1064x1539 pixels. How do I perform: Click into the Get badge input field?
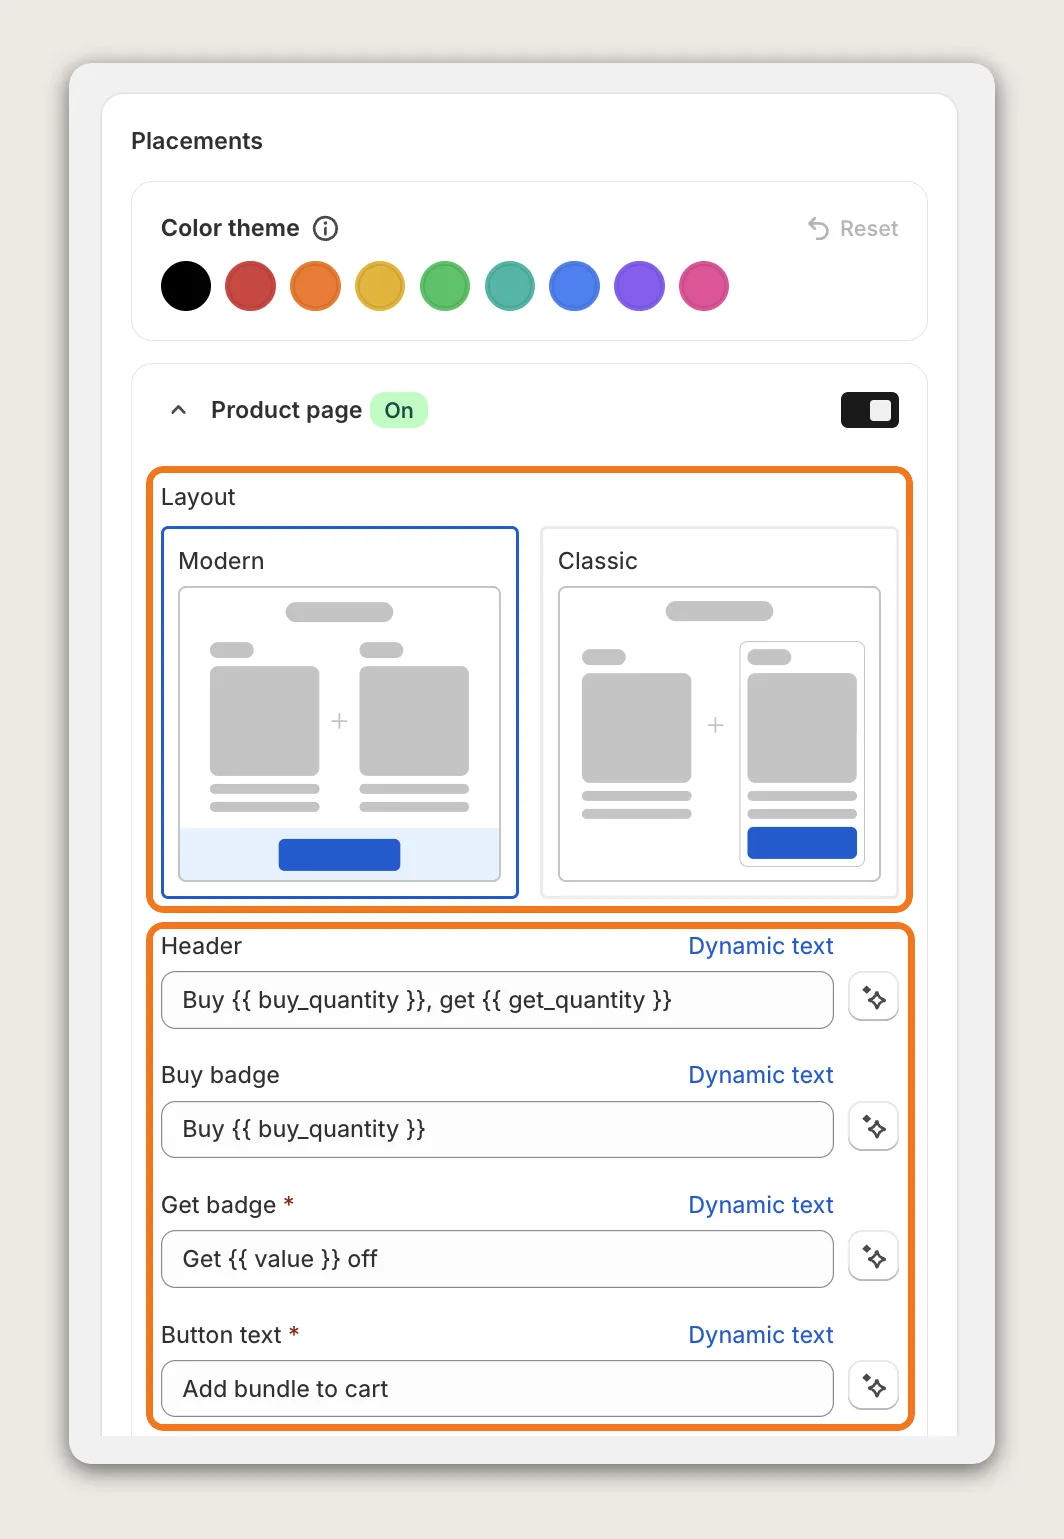coord(497,1259)
